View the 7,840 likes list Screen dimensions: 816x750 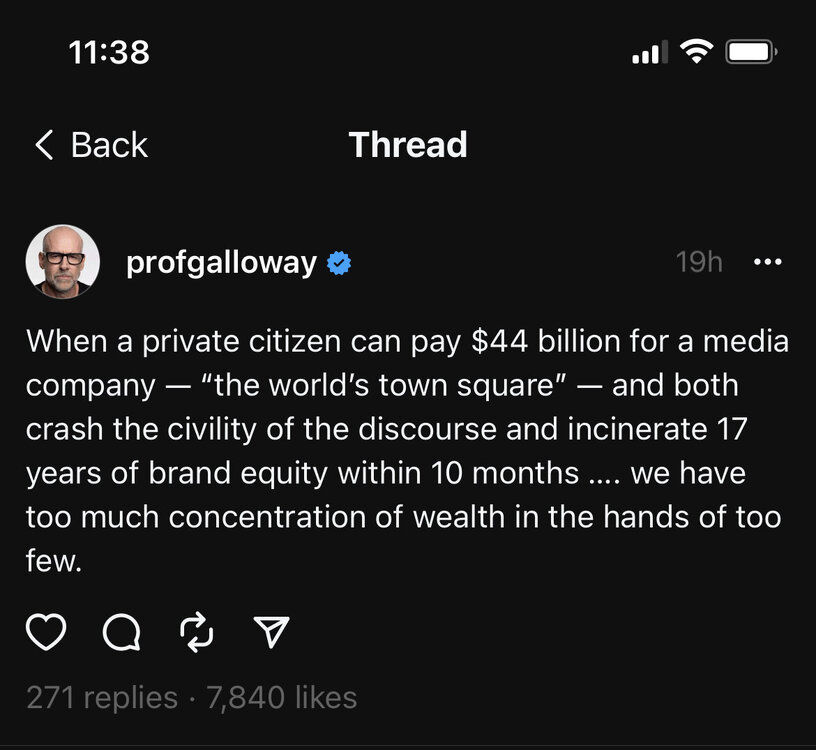click(x=281, y=697)
